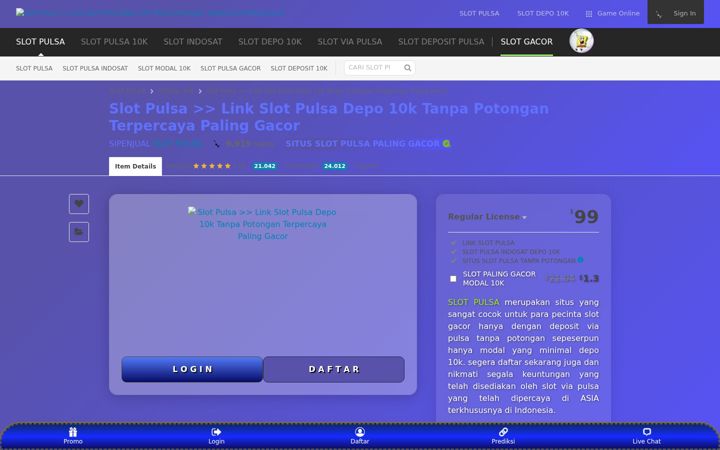Viewport: 720px width, 450px height.
Task: Click SLOT DEPOSIT 10K in the sub-navigation
Action: [299, 68]
